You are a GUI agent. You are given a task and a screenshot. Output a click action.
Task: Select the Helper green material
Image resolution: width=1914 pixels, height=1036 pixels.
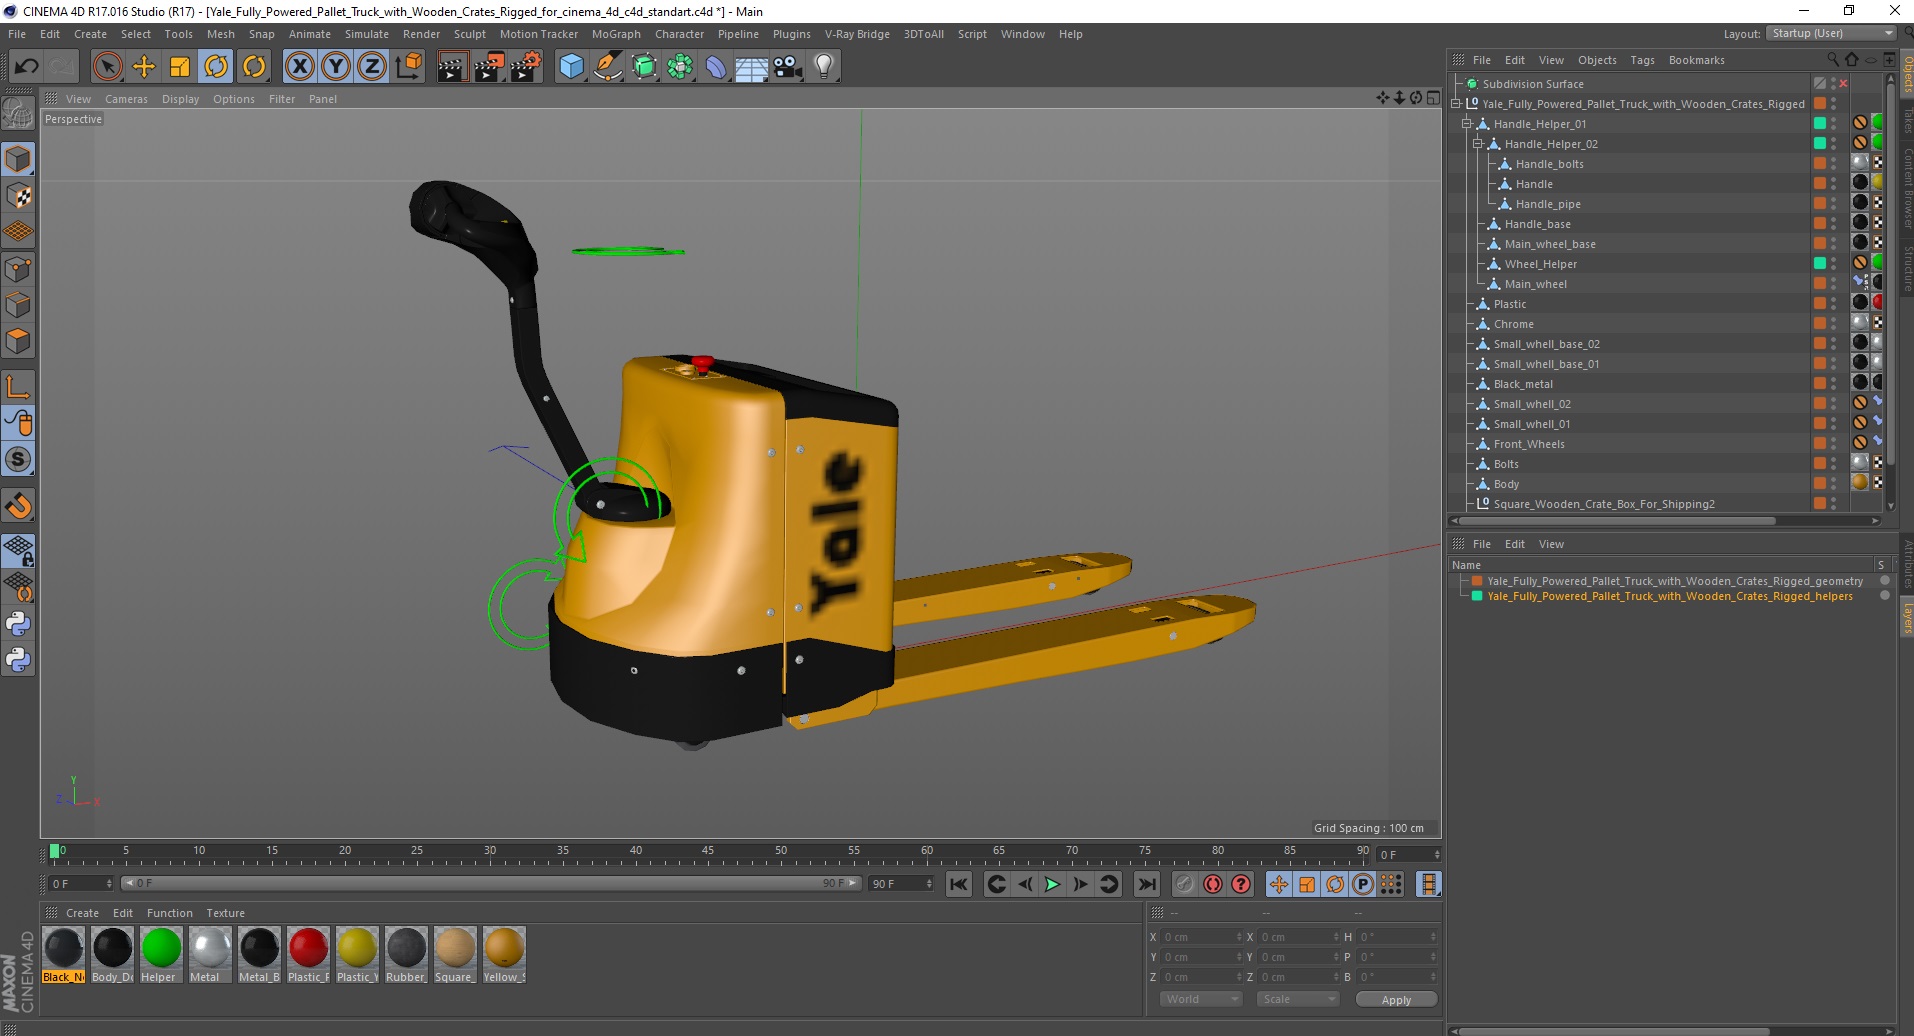click(x=161, y=954)
